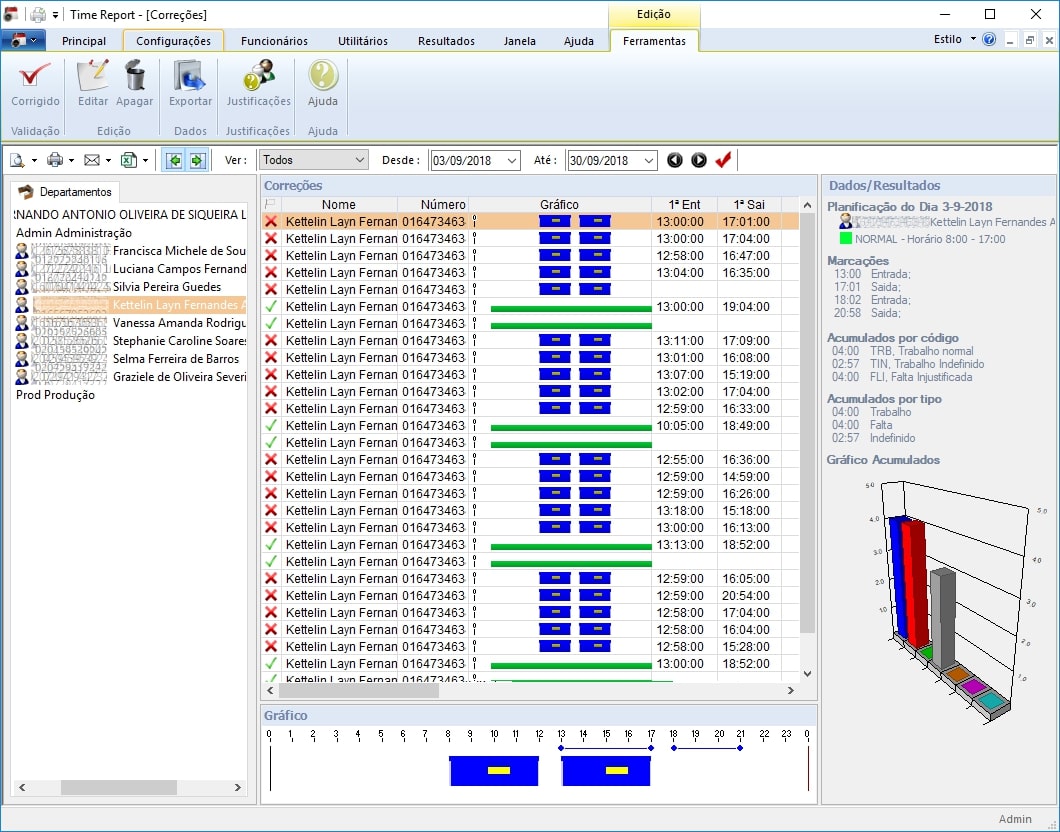Click the Editar pencil icon

(93, 77)
